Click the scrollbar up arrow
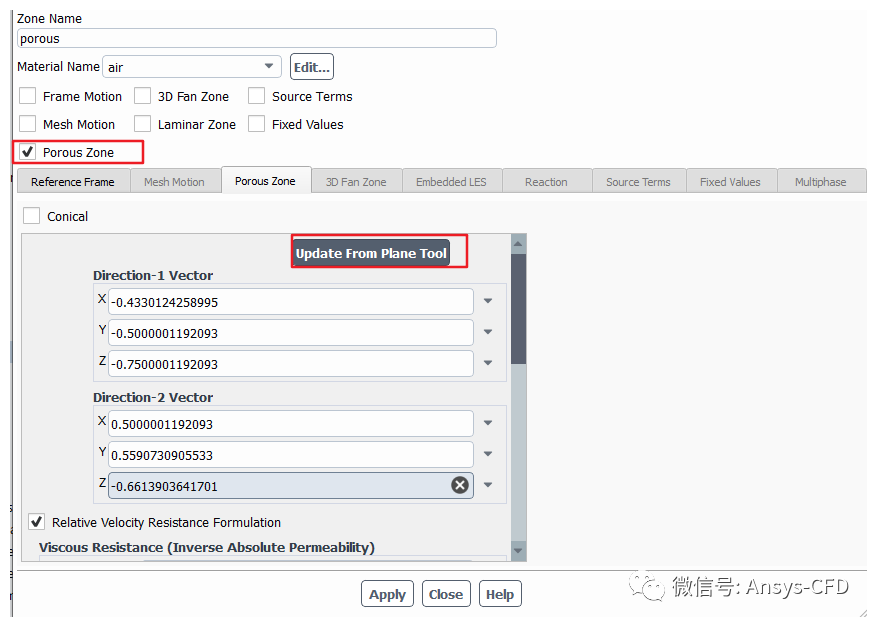Screen dimensions: 877x627 [x=518, y=244]
